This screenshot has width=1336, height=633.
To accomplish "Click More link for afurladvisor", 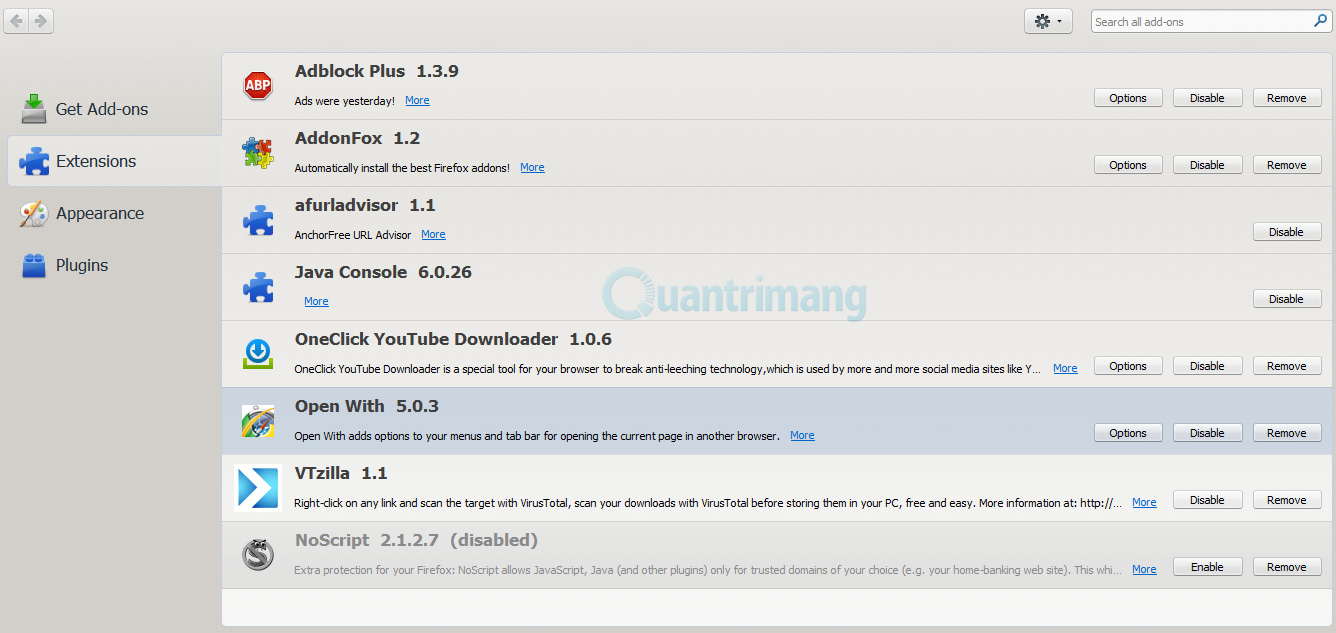I will (x=433, y=234).
